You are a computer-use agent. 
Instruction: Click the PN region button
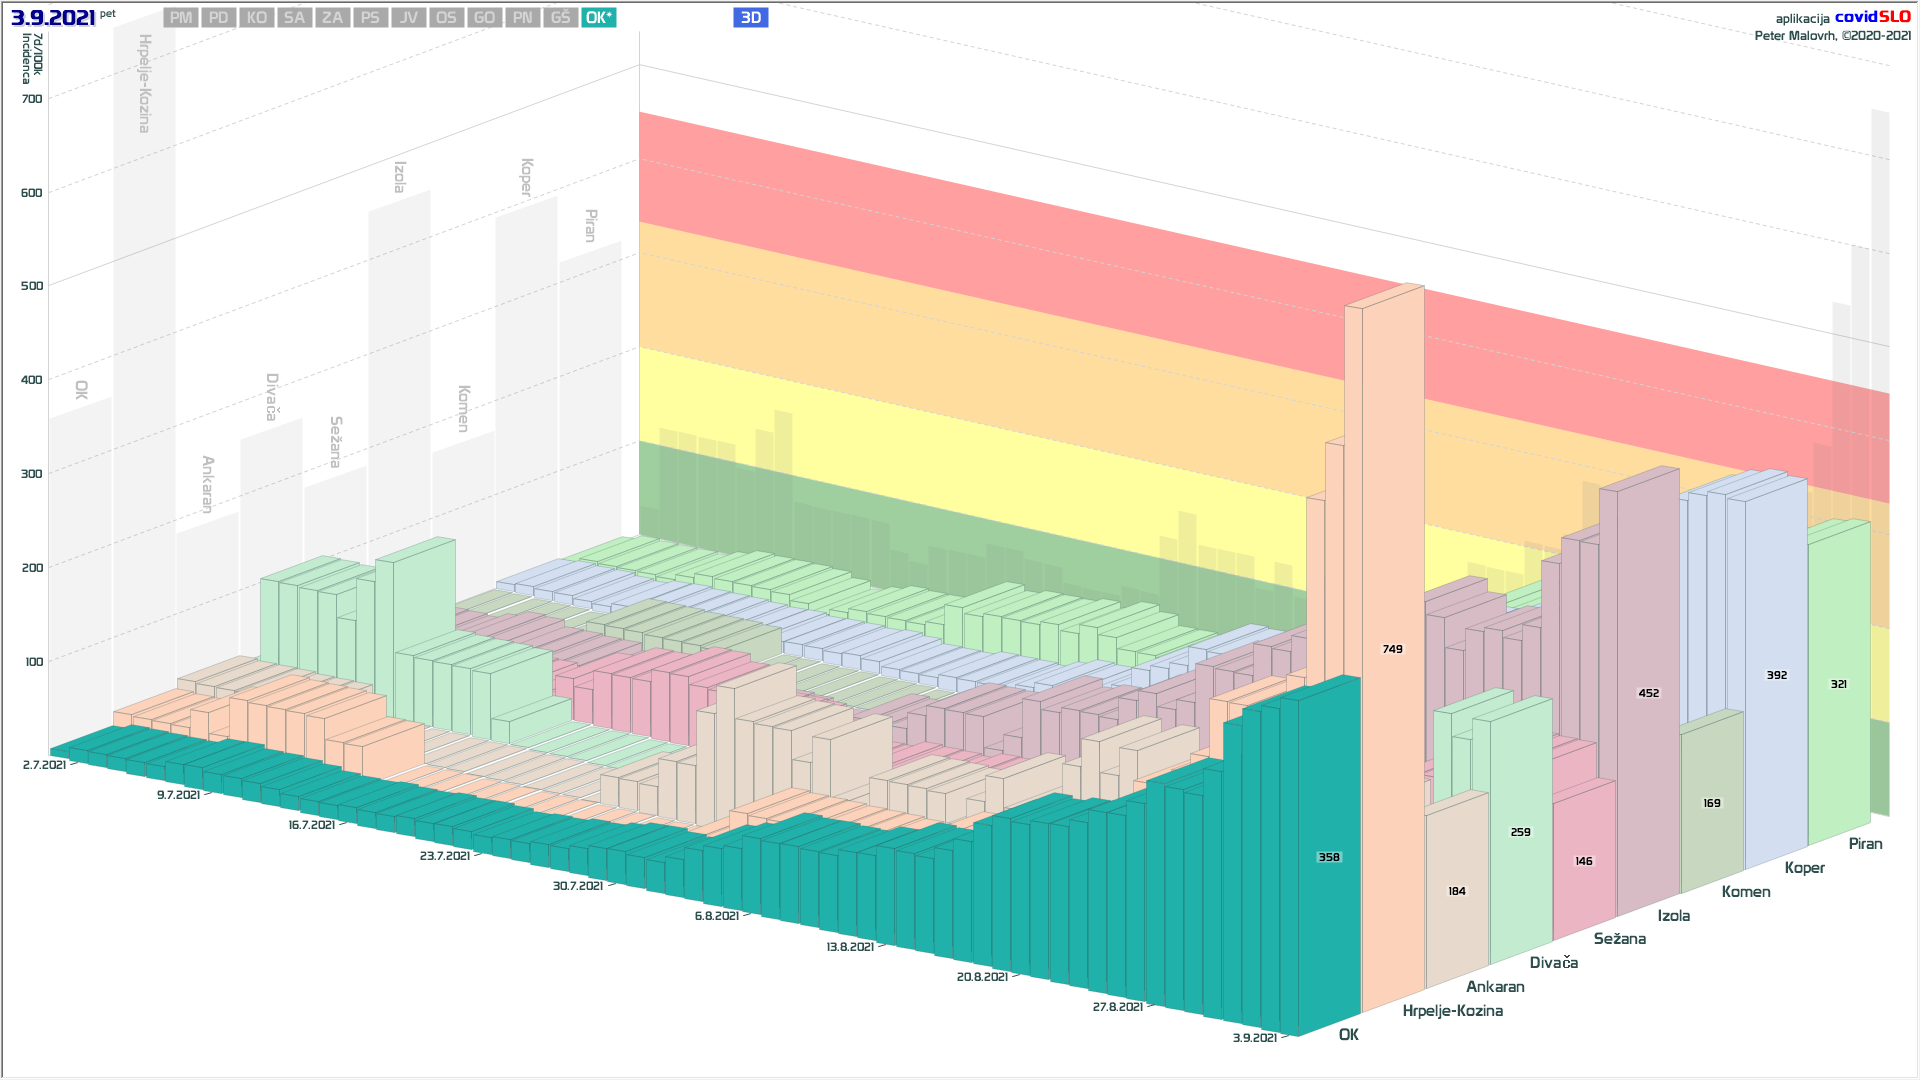tap(522, 18)
